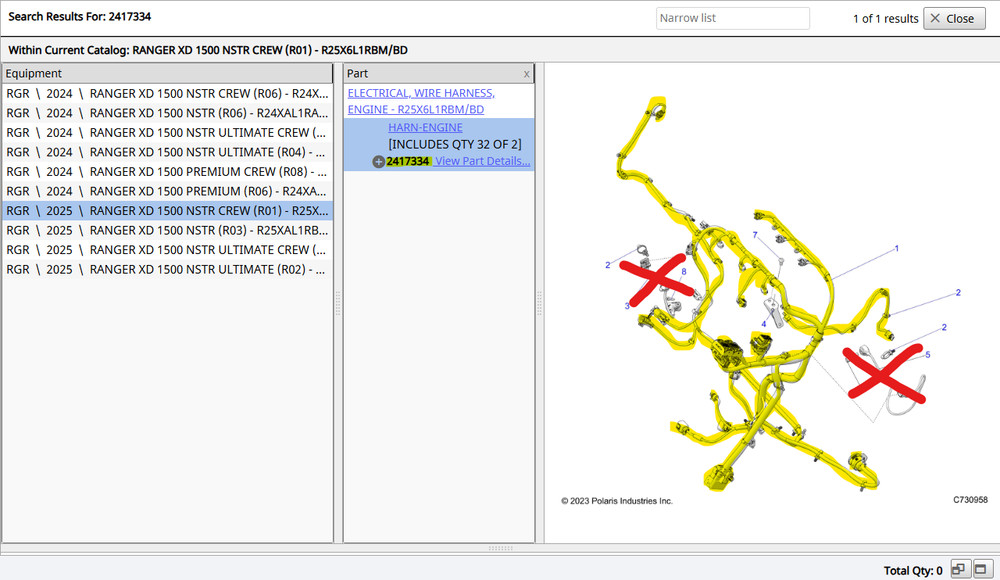Click the cascade windows icon at bottom right
Image resolution: width=1000 pixels, height=580 pixels.
click(959, 569)
